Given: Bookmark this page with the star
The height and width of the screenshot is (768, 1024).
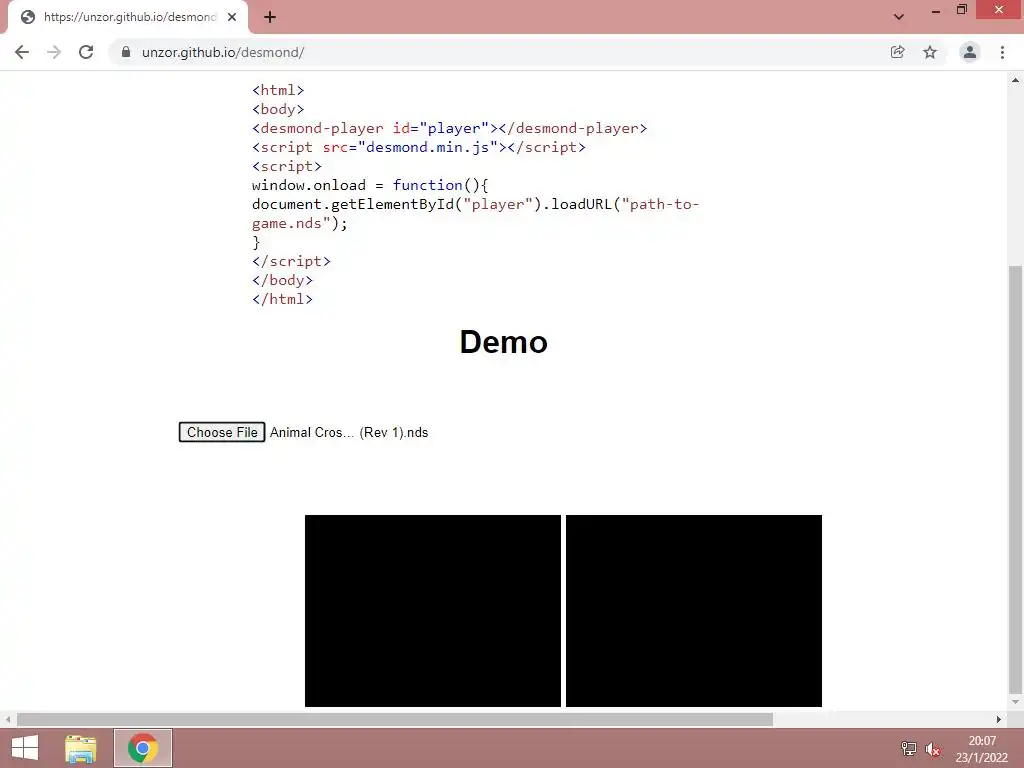Looking at the screenshot, I should coord(930,52).
